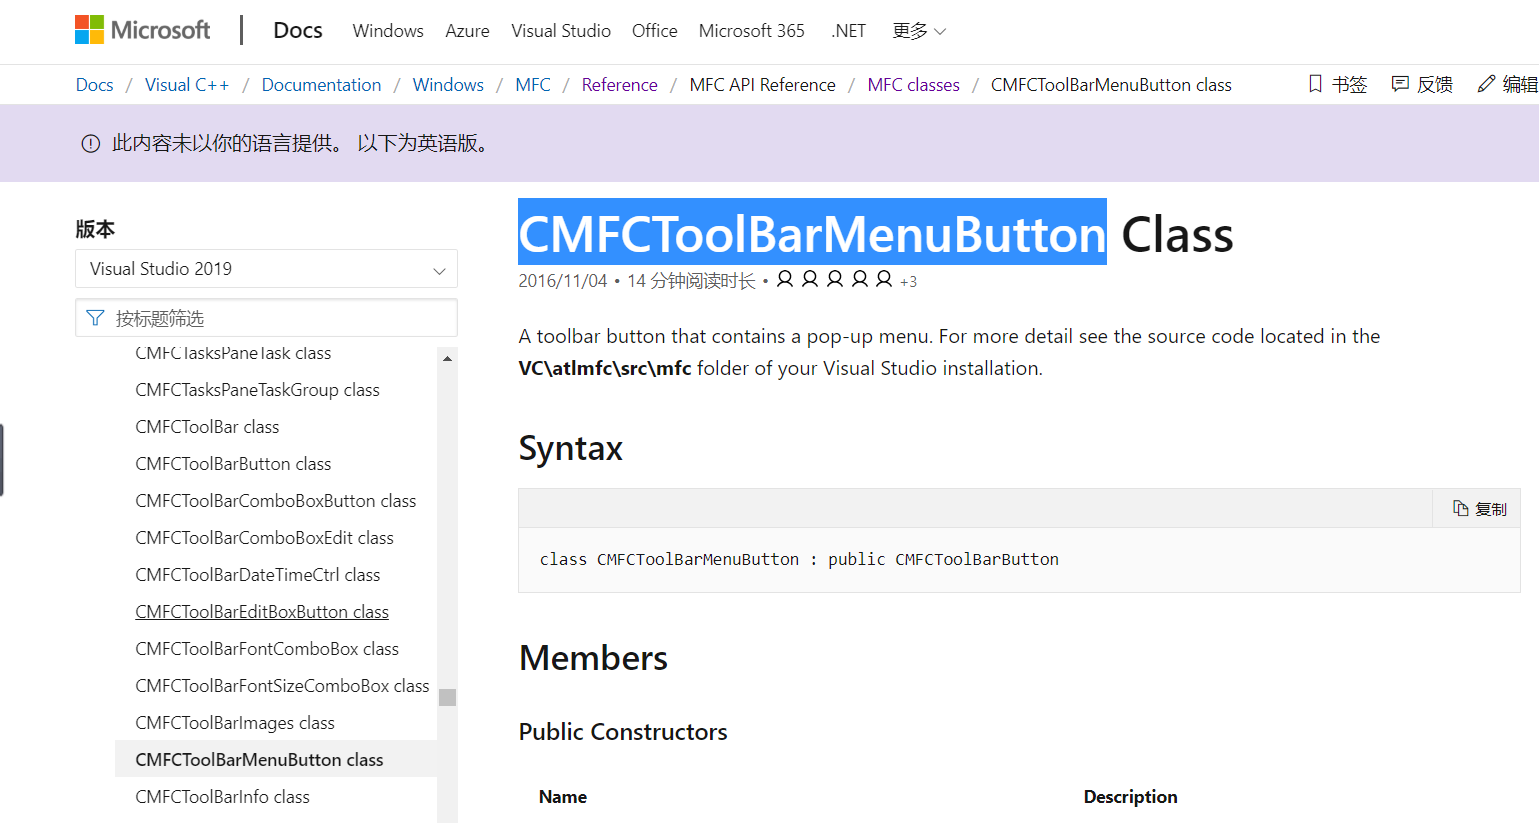Click the +3 contributors indicator
1539x823 pixels.
coord(908,282)
